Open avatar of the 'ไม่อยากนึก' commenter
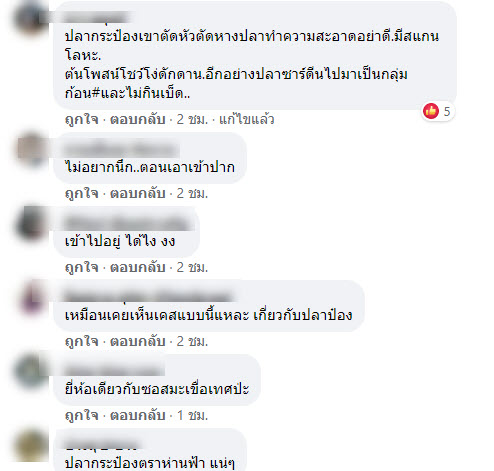The height and width of the screenshot is (471, 494). (32, 148)
